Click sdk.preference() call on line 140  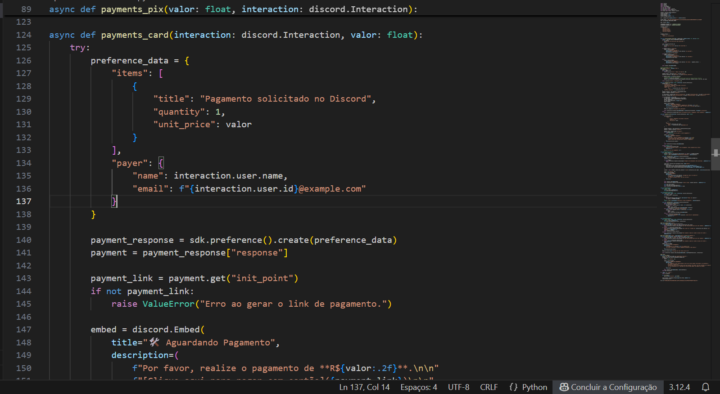click(232, 240)
